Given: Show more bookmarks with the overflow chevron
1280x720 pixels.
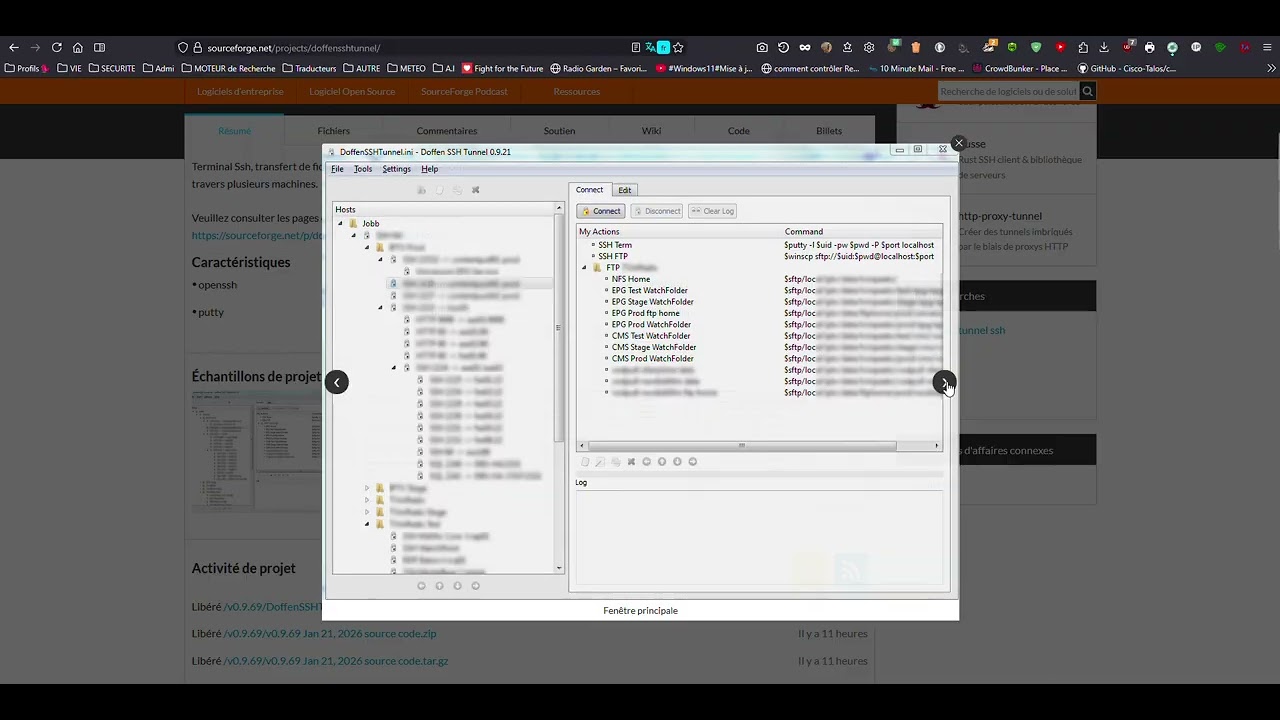Looking at the screenshot, I should [1271, 69].
